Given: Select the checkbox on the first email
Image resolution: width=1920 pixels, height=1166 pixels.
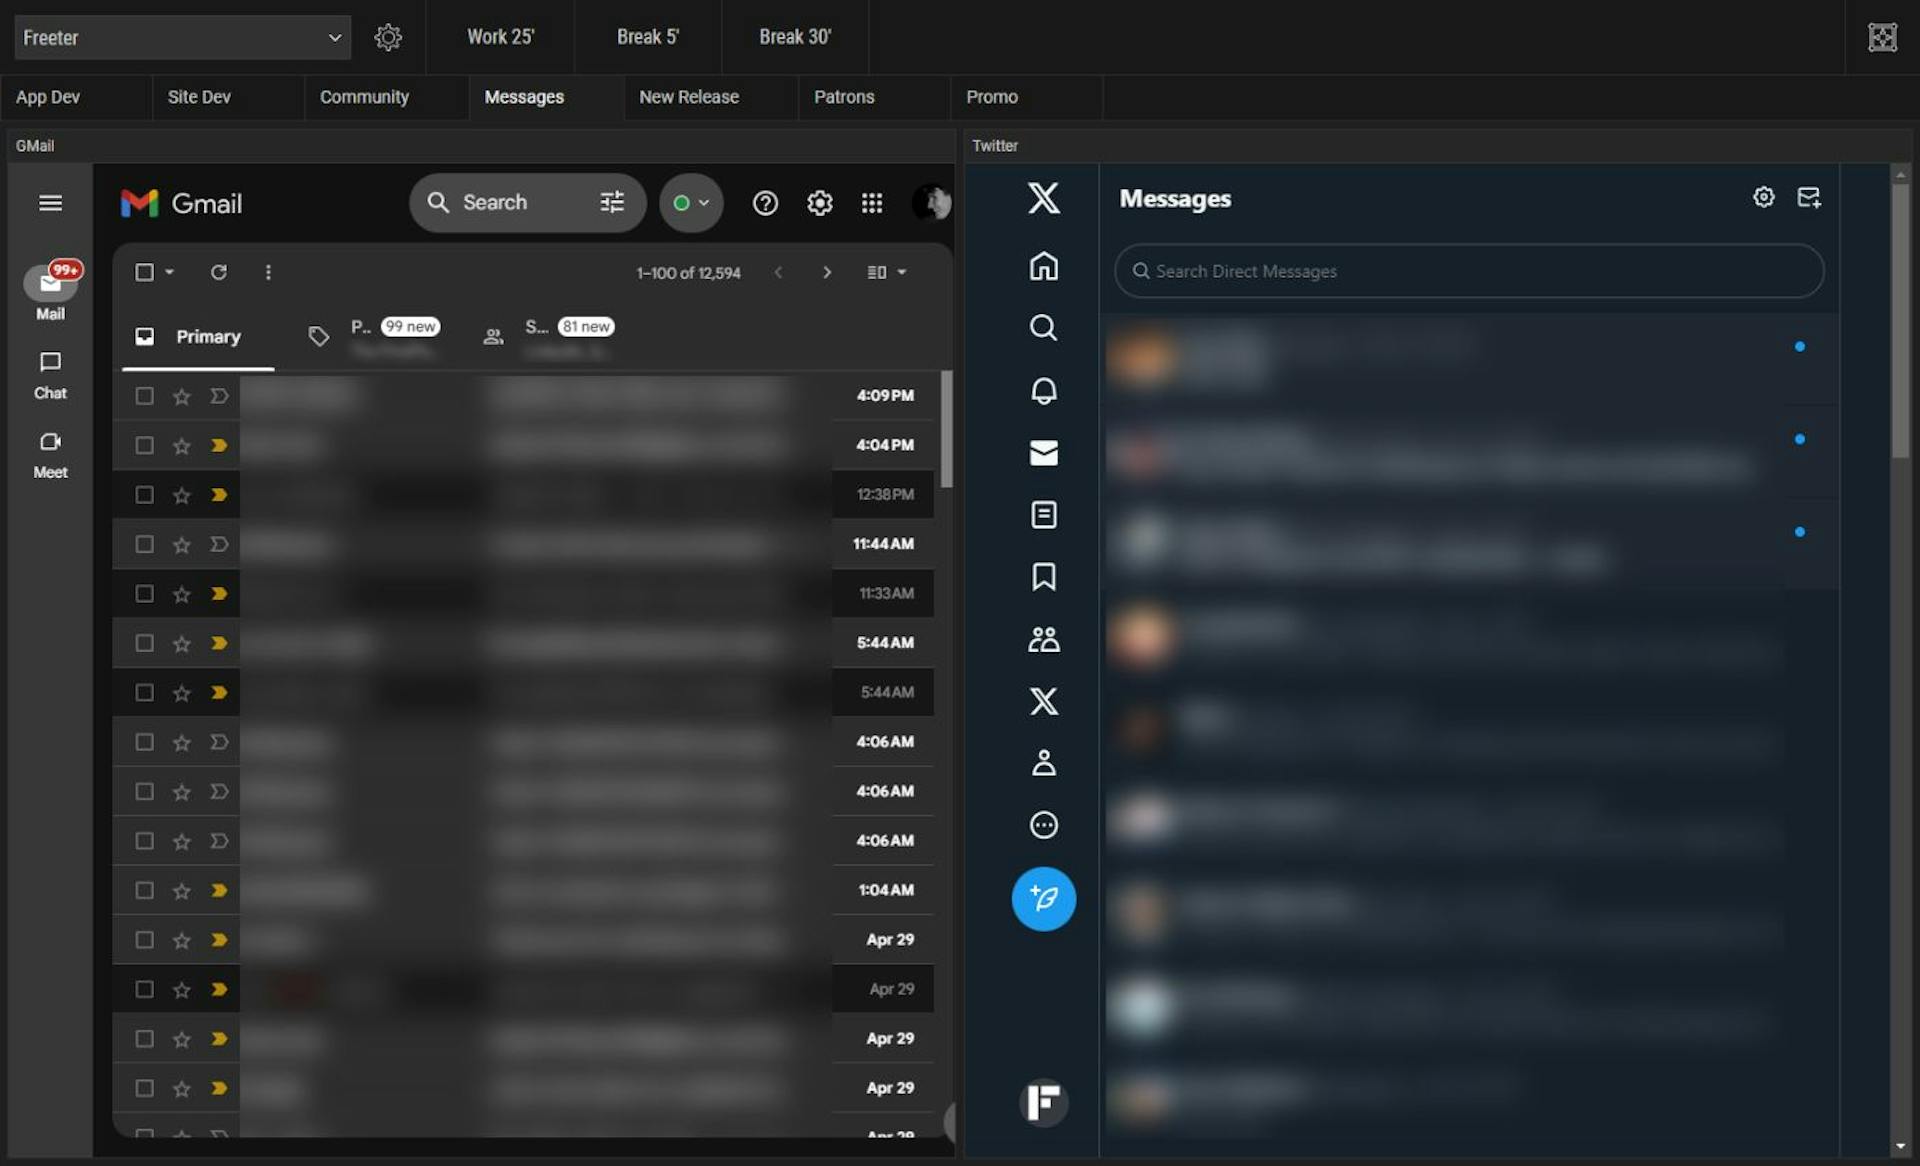Looking at the screenshot, I should point(144,395).
